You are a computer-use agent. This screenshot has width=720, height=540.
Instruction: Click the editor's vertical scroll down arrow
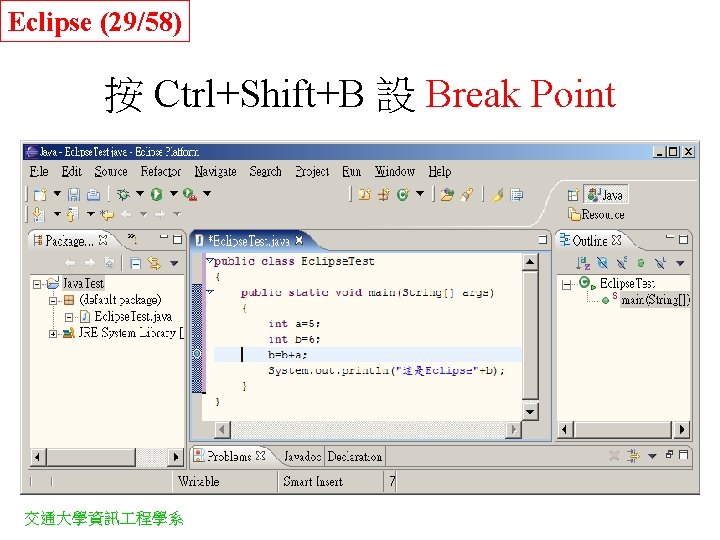(530, 411)
